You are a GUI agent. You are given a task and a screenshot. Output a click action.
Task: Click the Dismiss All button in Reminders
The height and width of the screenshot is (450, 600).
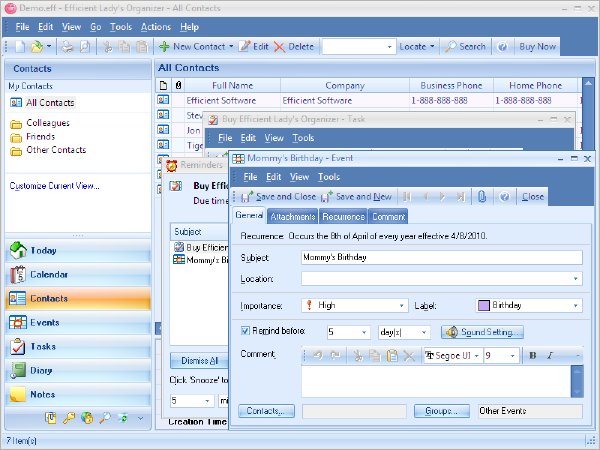(199, 360)
